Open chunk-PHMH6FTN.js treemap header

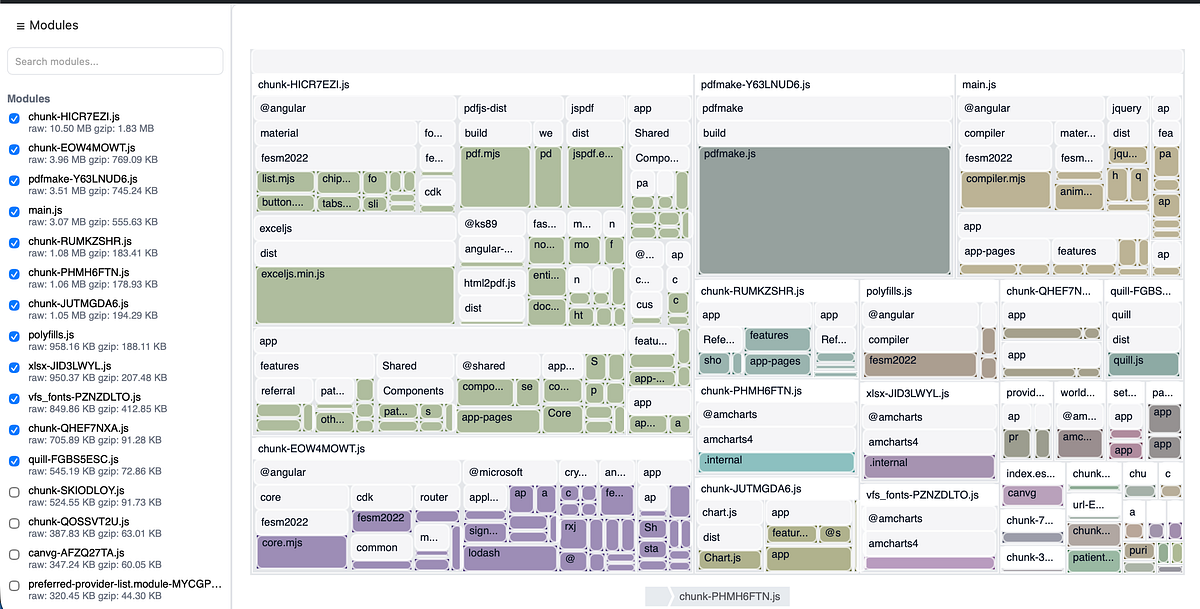point(776,391)
